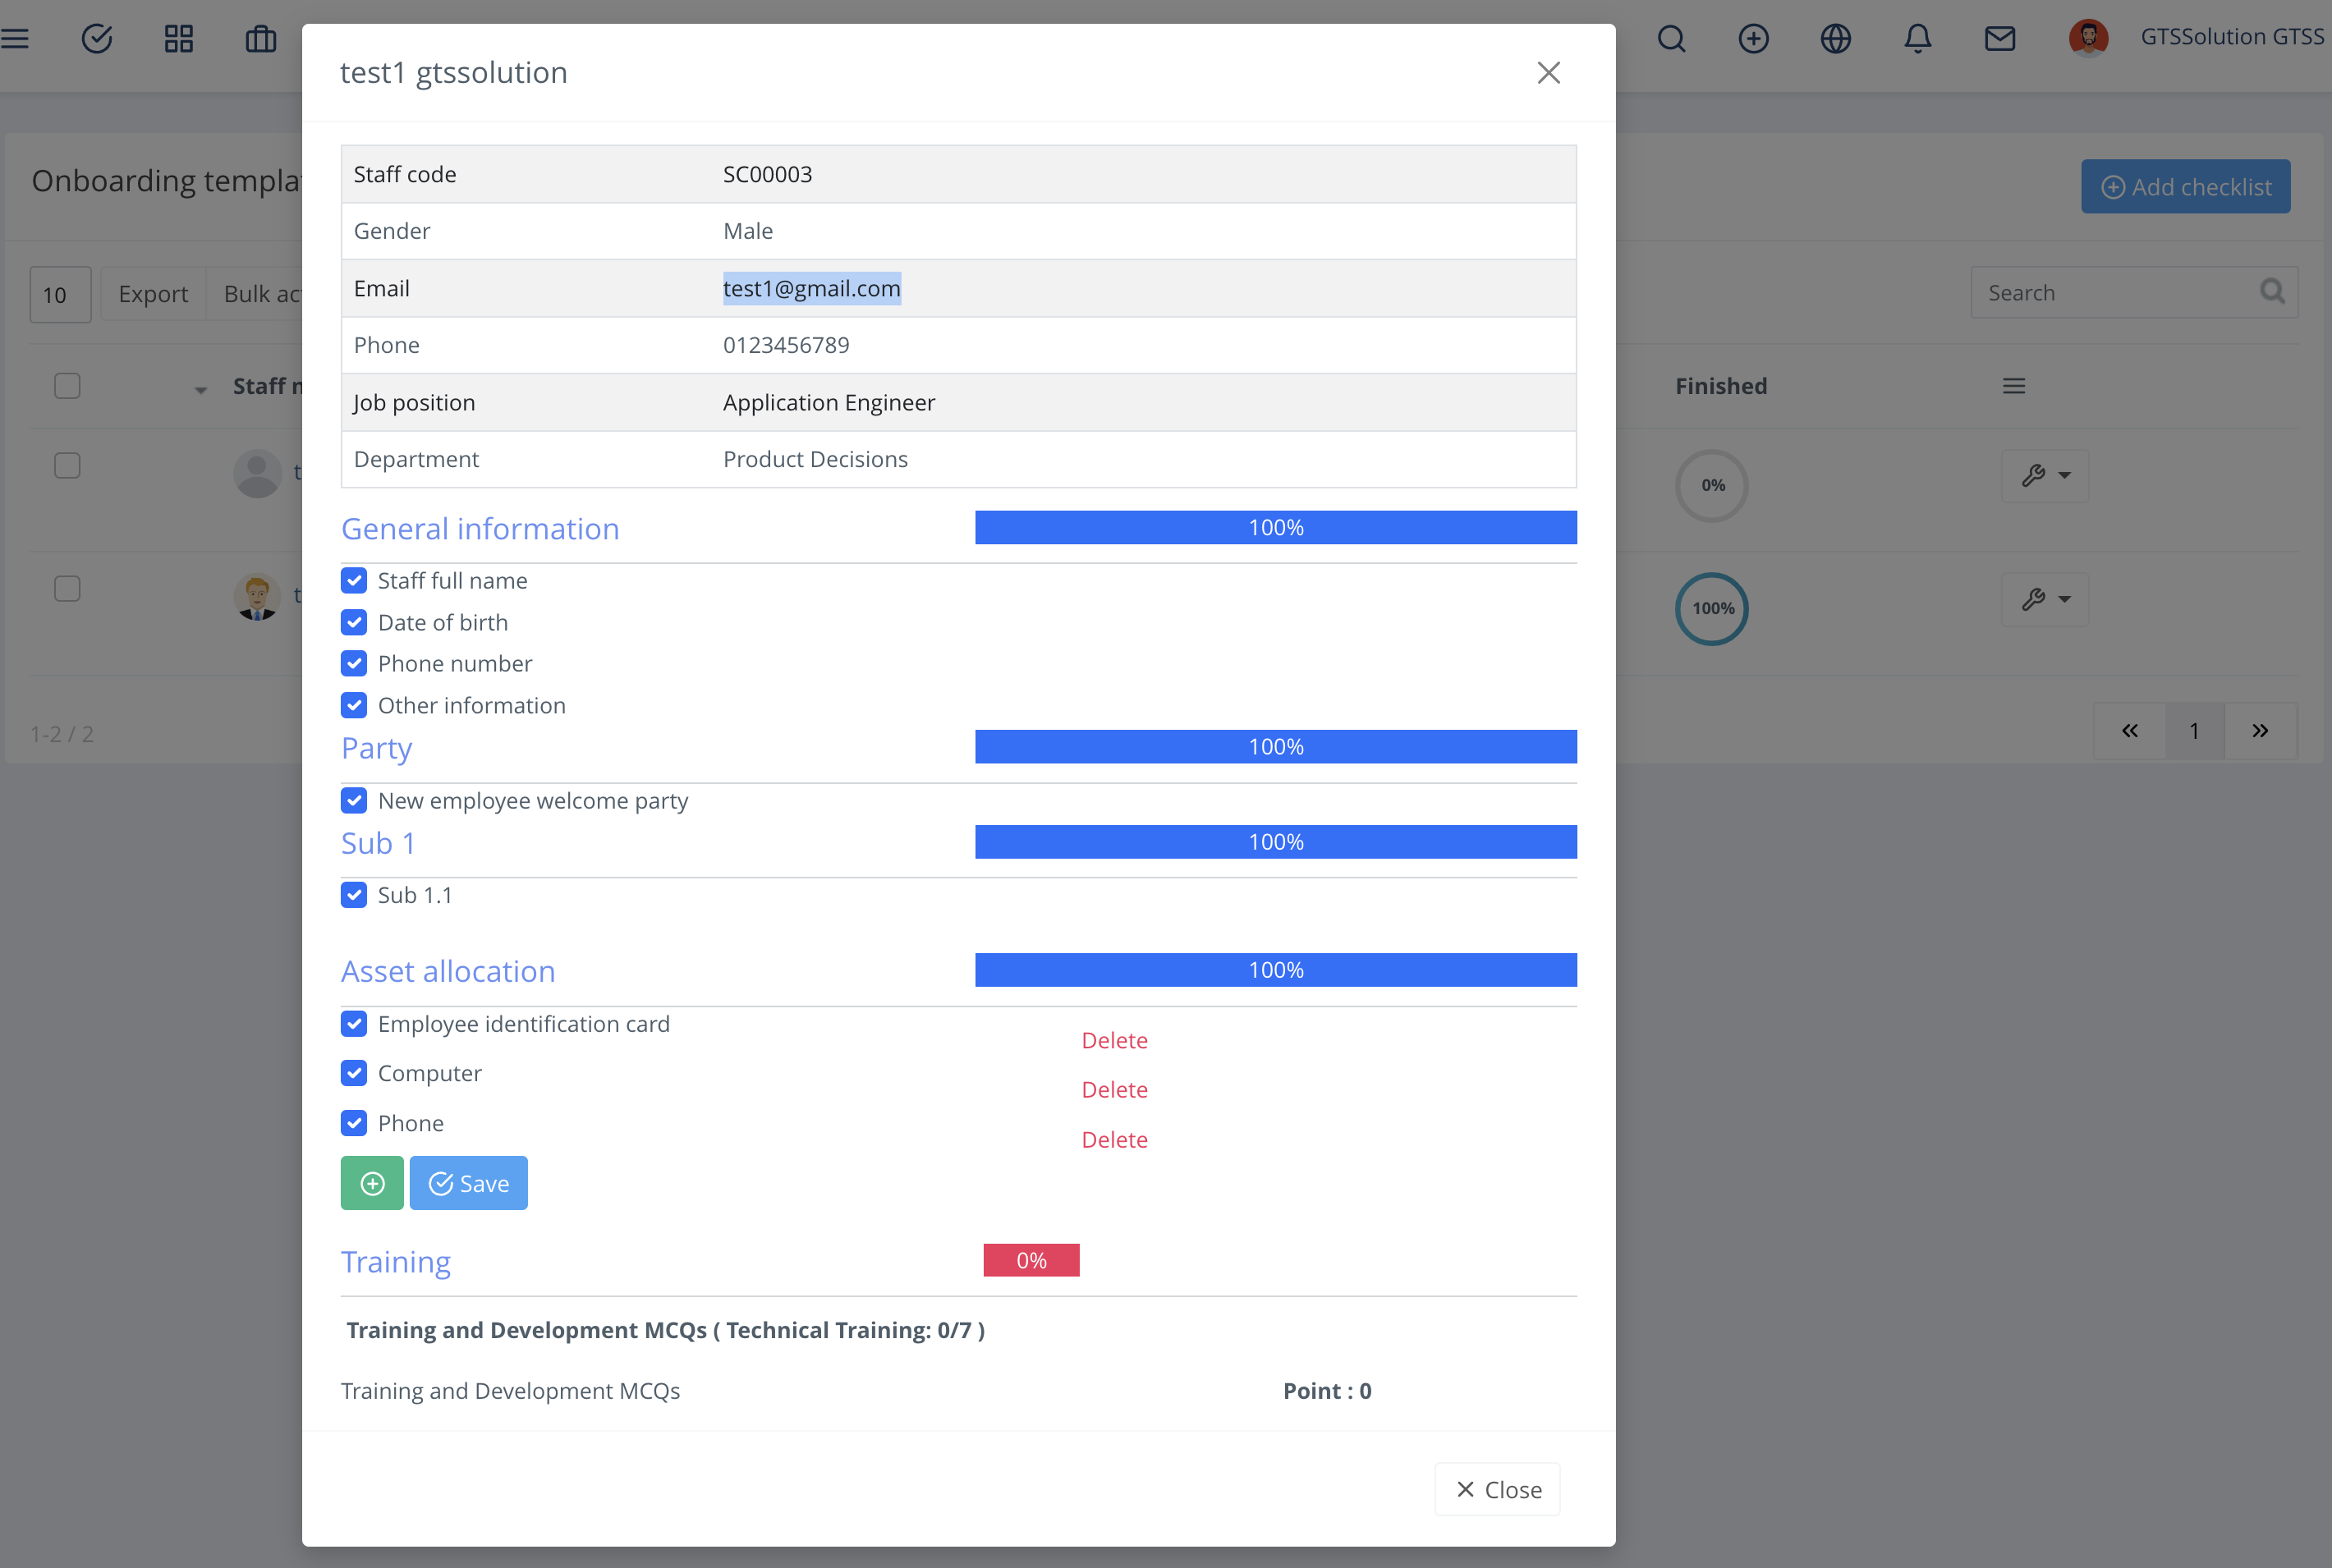The image size is (2332, 1568).
Task: Uncheck Computer asset checkbox
Action: tap(354, 1073)
